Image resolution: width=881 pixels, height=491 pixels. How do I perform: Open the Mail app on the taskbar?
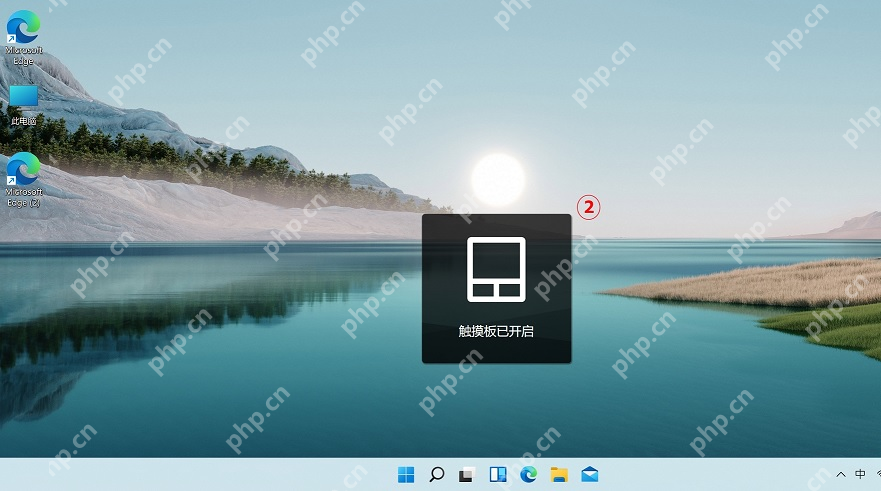[589, 475]
